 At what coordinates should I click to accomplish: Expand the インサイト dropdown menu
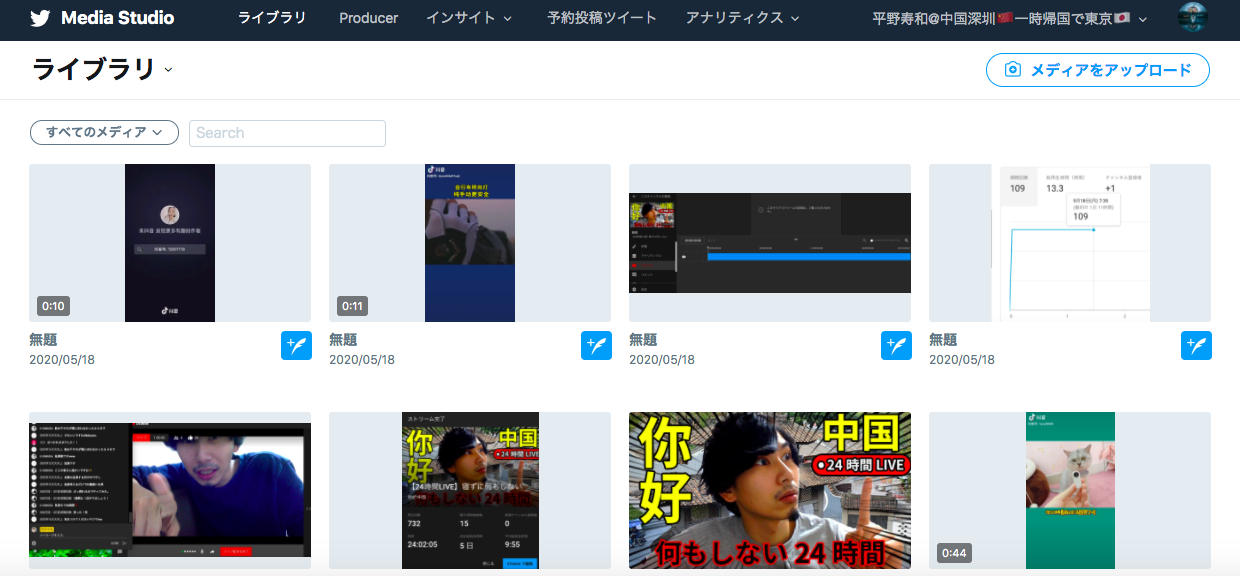[x=469, y=18]
